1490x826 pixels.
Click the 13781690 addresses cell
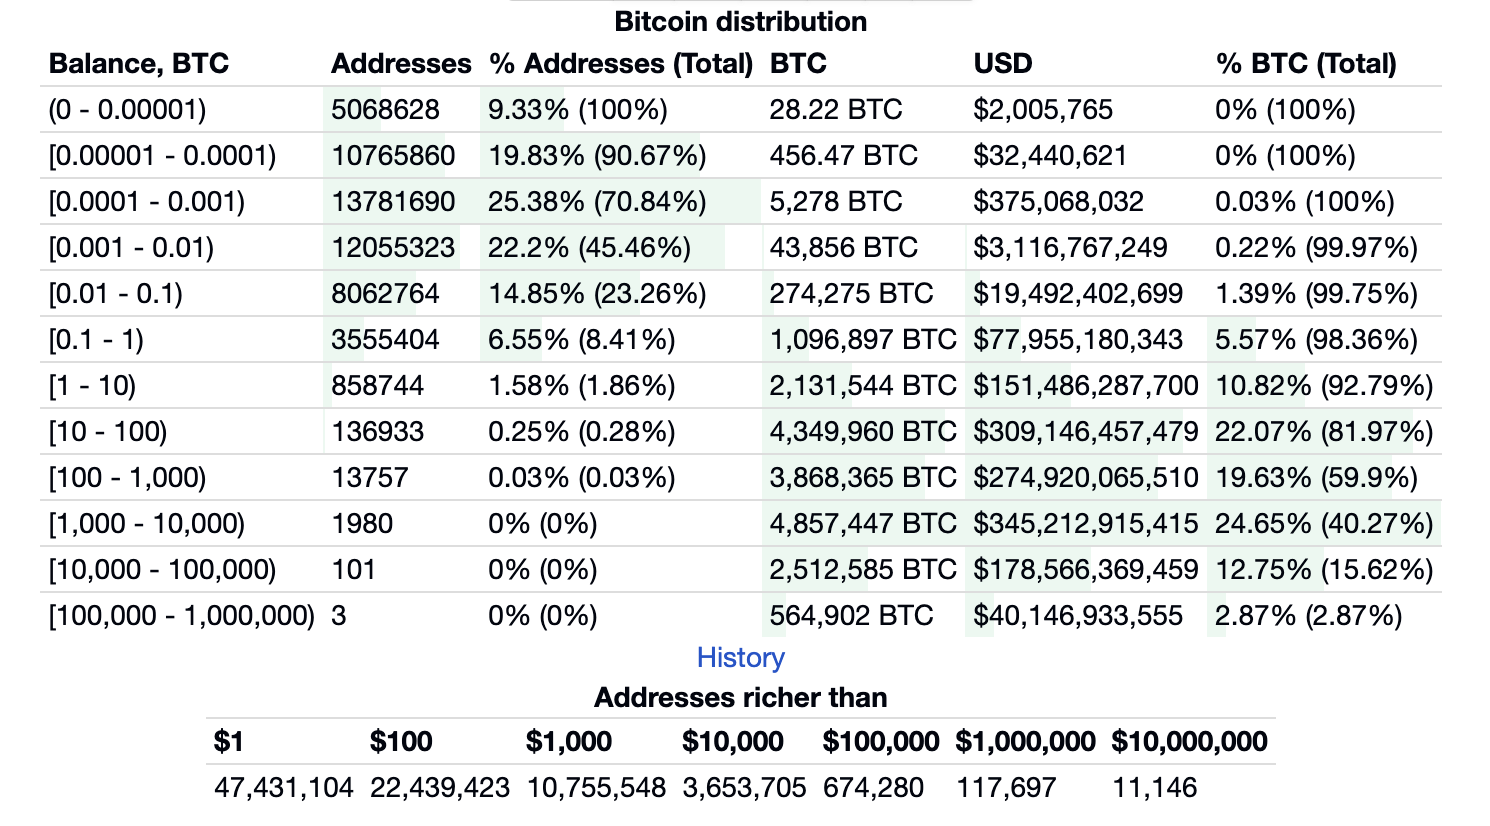(x=393, y=202)
